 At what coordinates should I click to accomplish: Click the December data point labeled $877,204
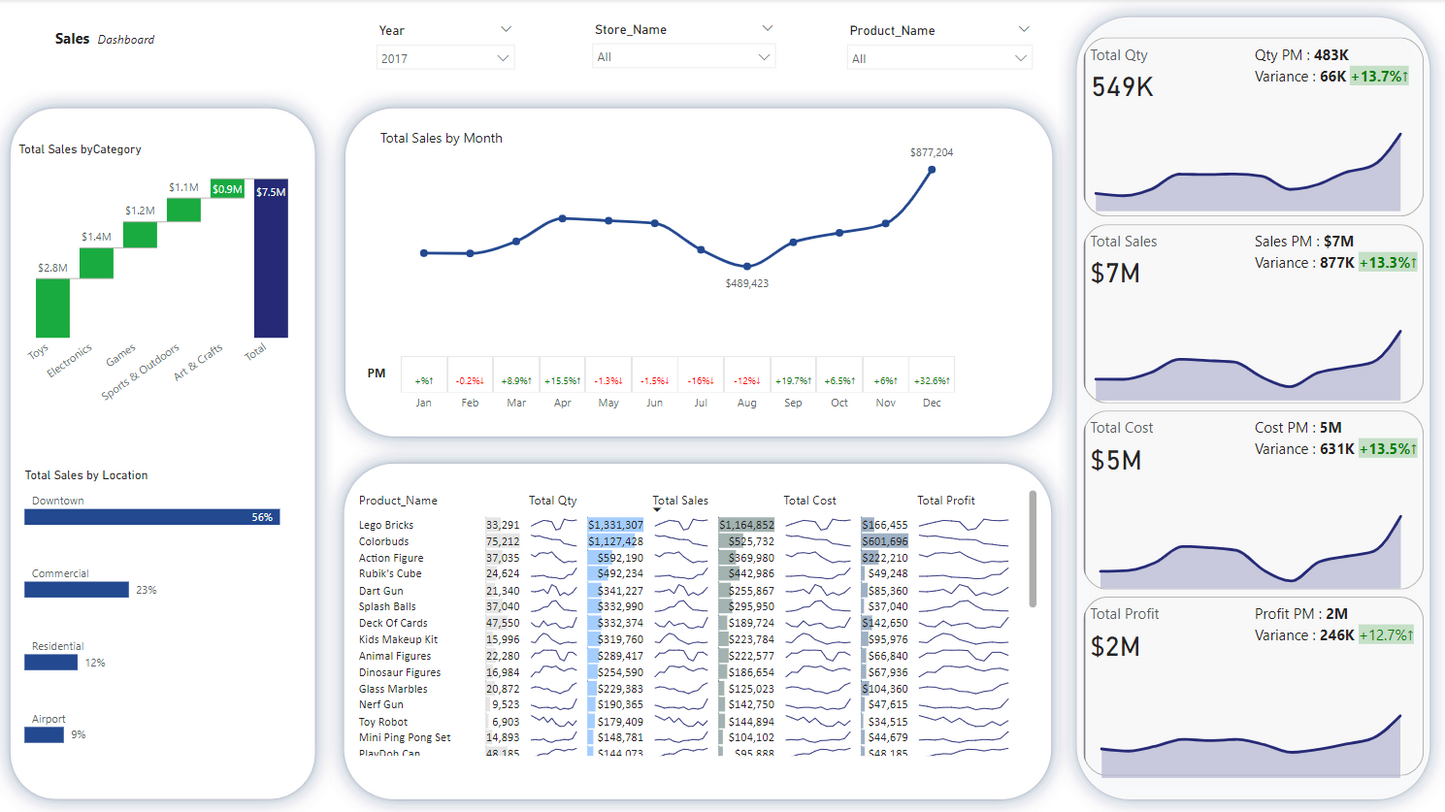pyautogui.click(x=932, y=170)
